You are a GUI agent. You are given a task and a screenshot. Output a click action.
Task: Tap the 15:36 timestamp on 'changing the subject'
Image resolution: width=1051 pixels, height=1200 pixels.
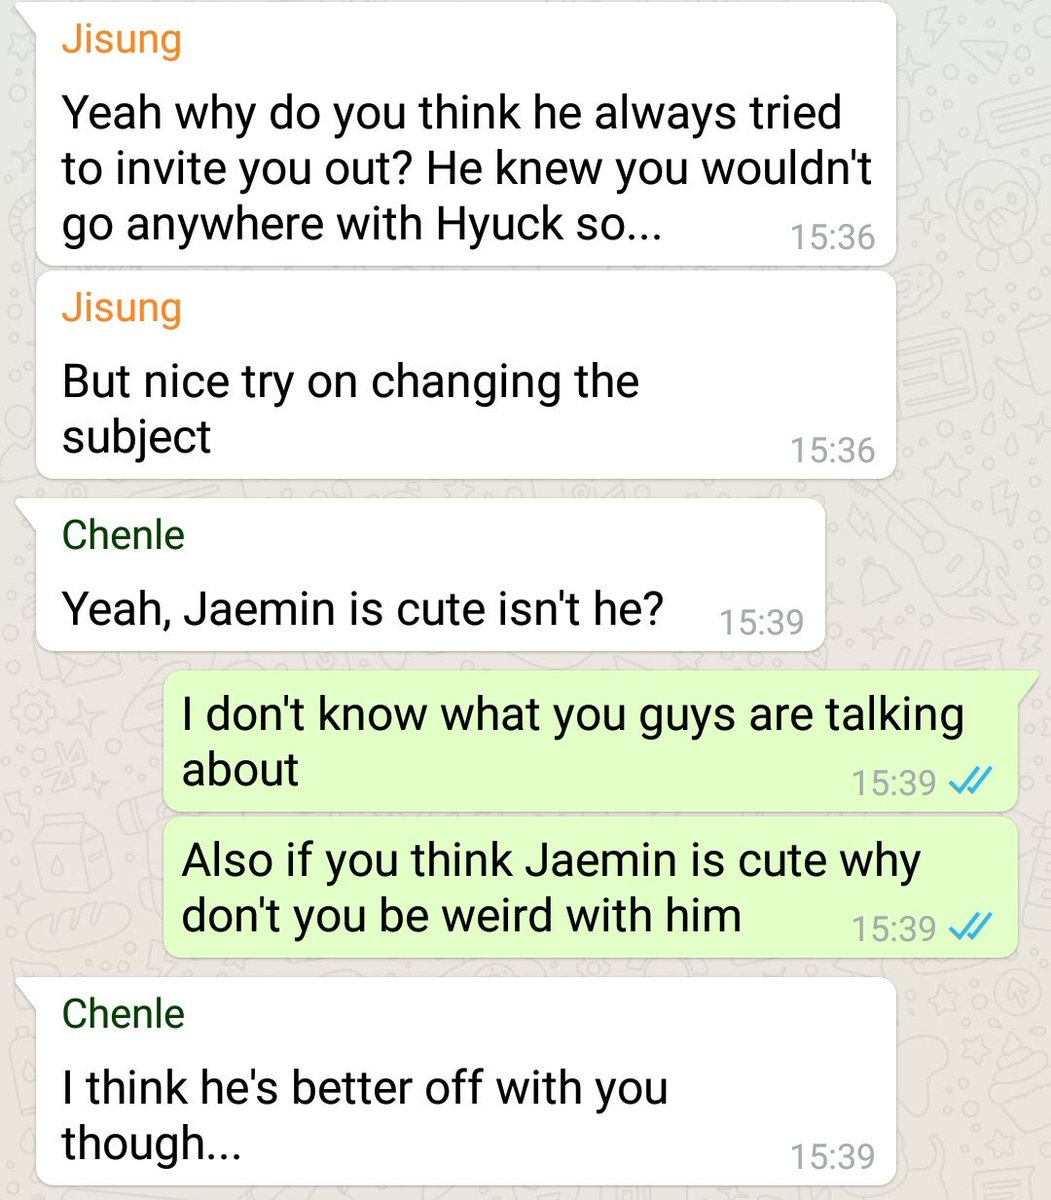832,450
